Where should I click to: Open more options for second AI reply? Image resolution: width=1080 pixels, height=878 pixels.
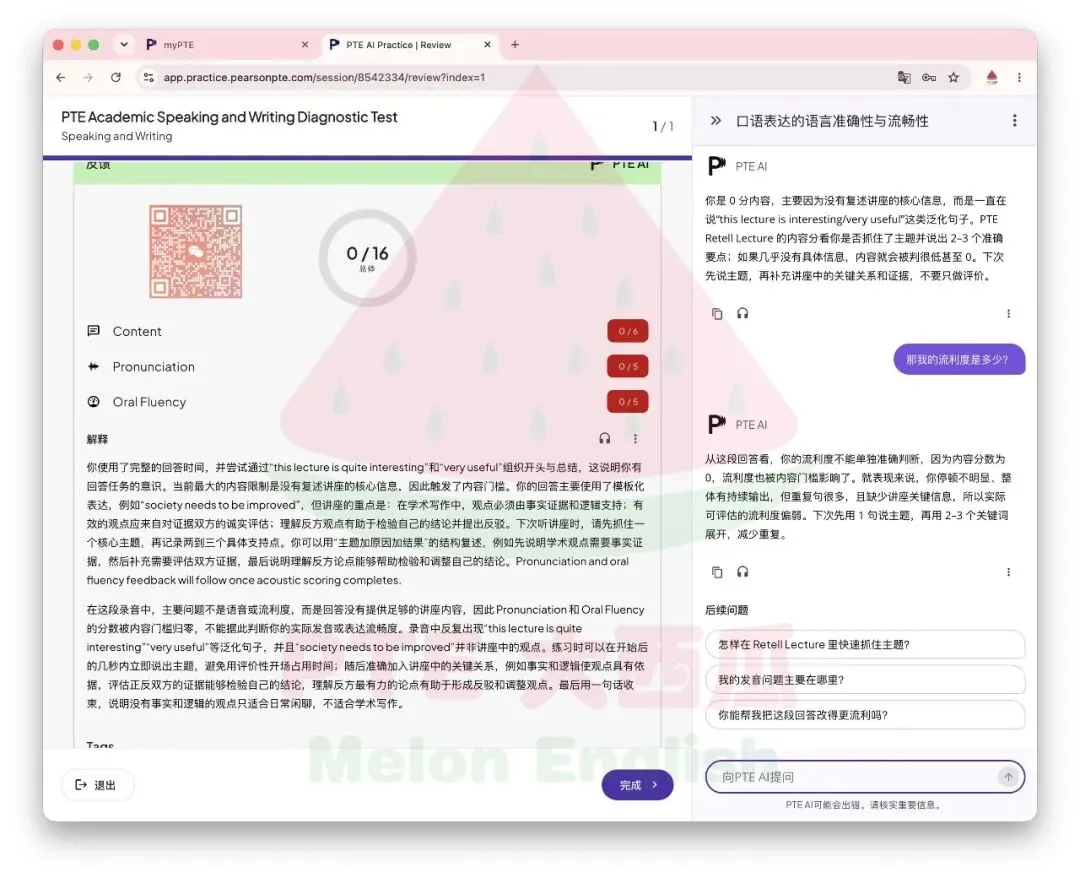tap(1008, 572)
